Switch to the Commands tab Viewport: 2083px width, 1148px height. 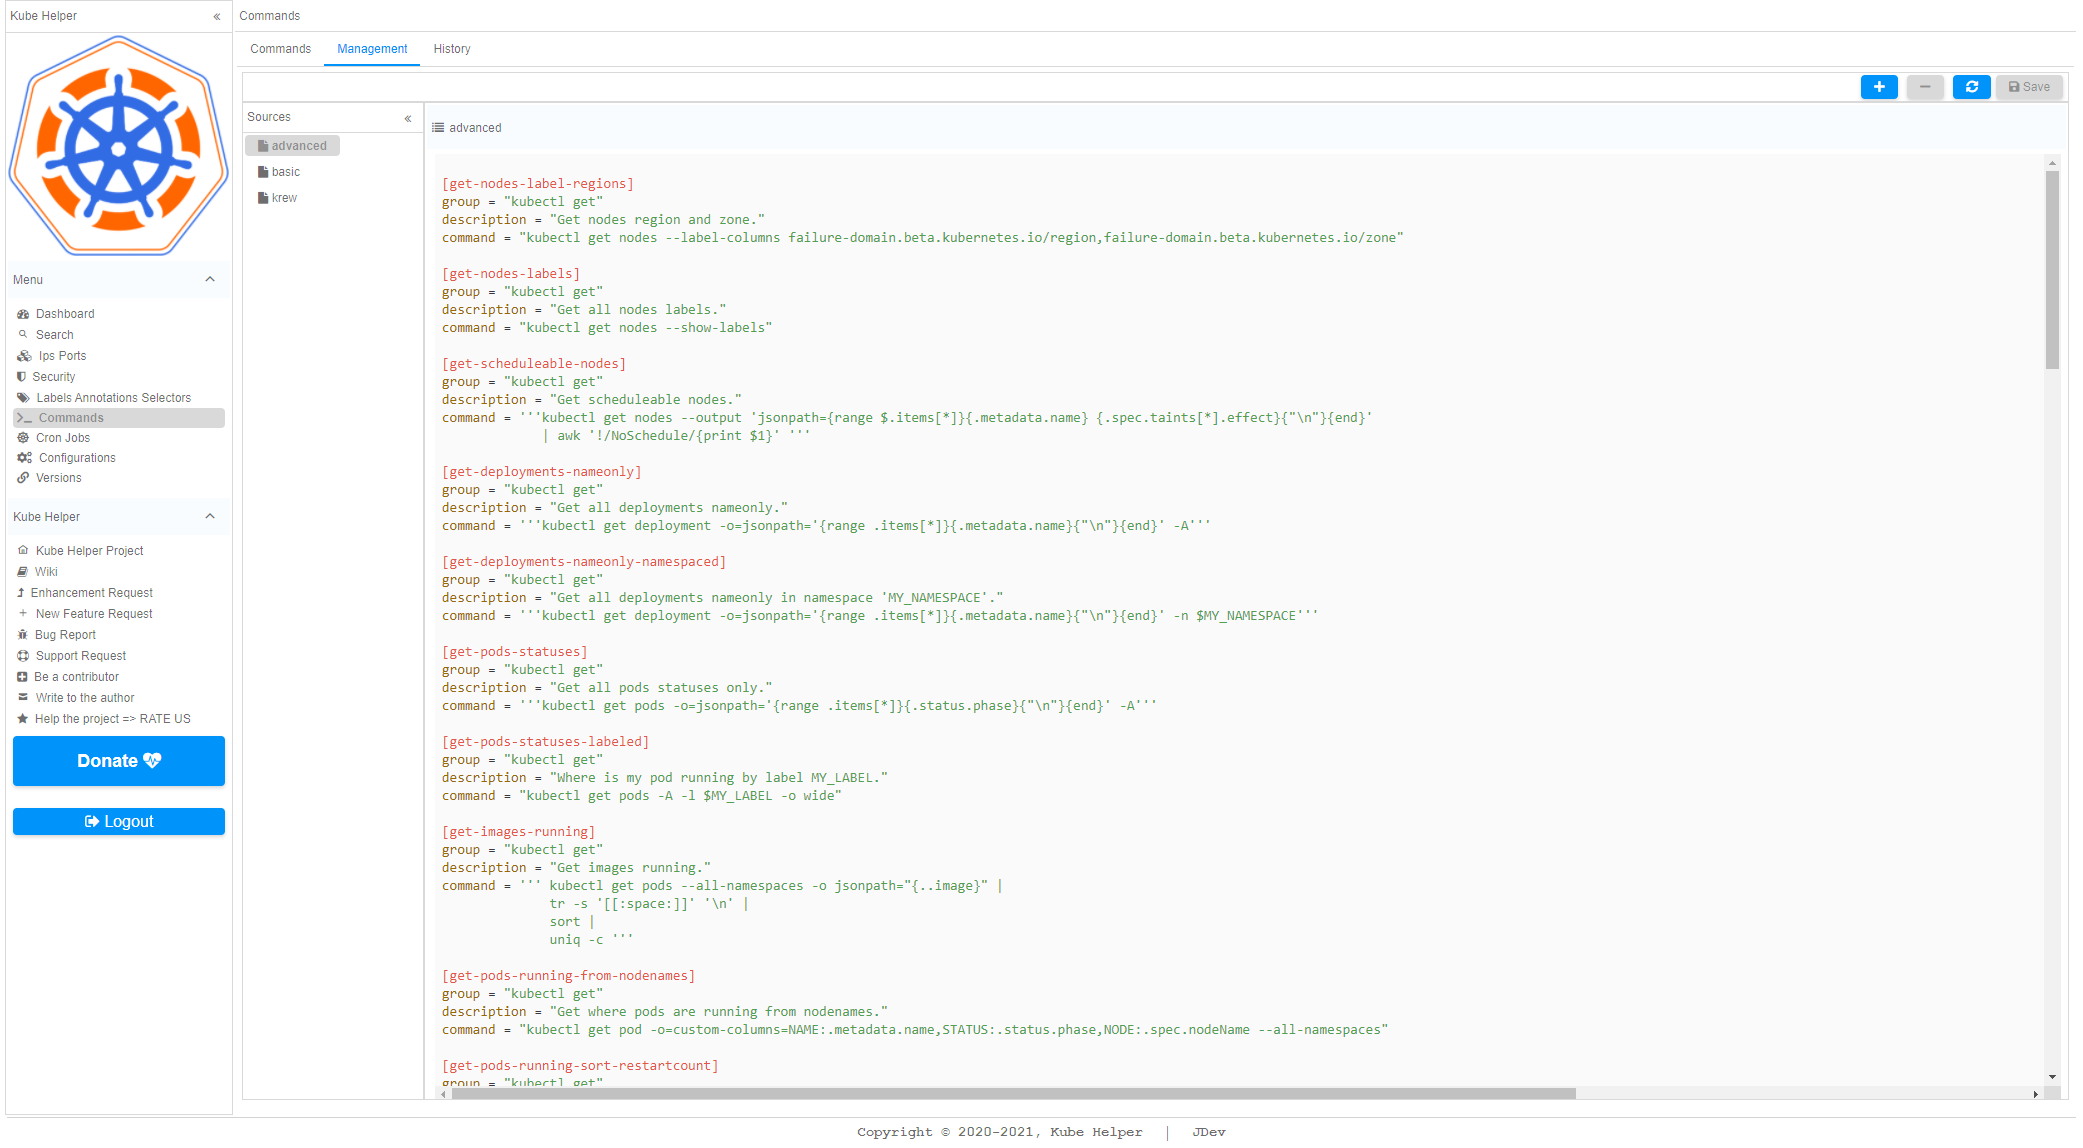tap(280, 49)
